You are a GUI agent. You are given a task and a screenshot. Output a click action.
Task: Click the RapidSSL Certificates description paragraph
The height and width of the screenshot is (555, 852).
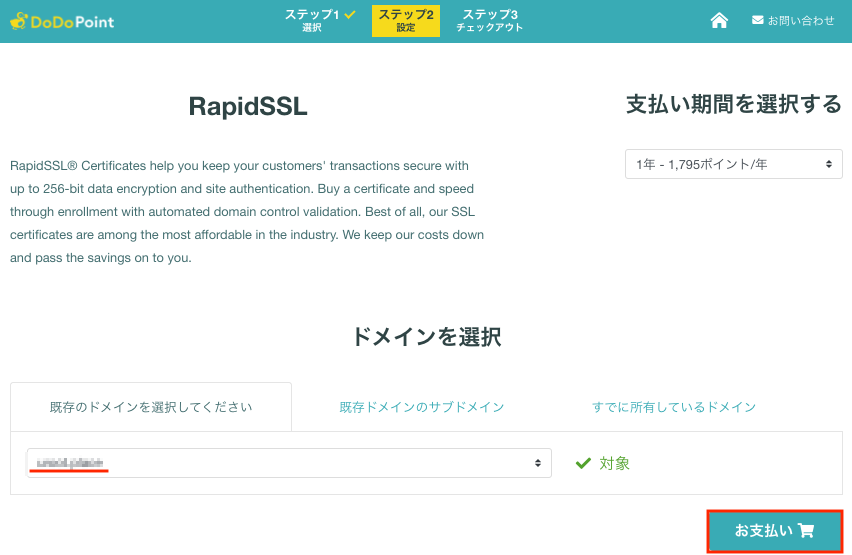point(247,211)
